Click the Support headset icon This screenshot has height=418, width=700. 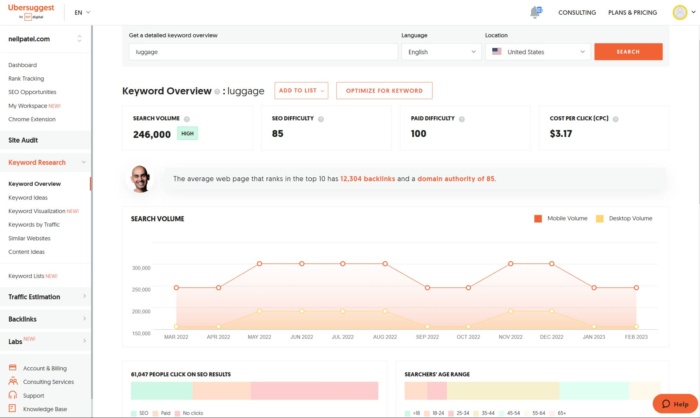tap(12, 395)
